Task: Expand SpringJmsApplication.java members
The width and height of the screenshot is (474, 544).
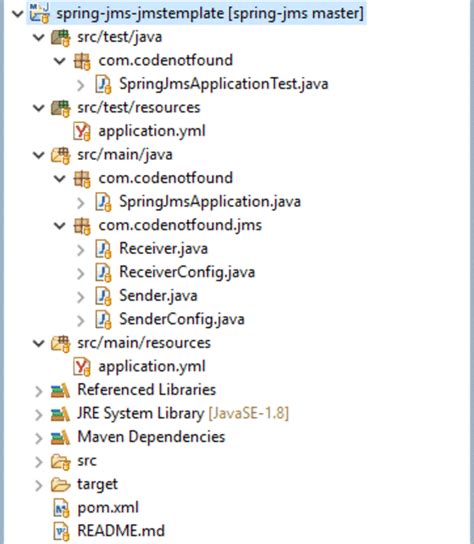Action: [81, 203]
